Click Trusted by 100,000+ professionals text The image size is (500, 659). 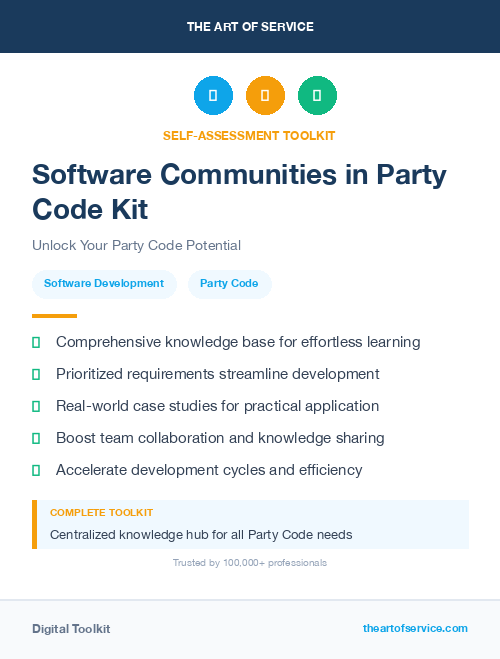click(250, 563)
